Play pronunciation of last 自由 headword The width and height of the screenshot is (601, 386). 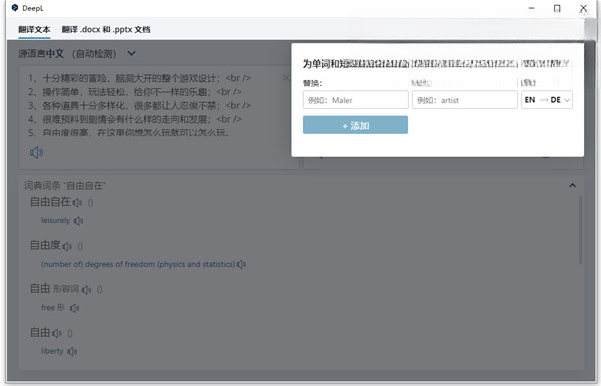tap(57, 333)
